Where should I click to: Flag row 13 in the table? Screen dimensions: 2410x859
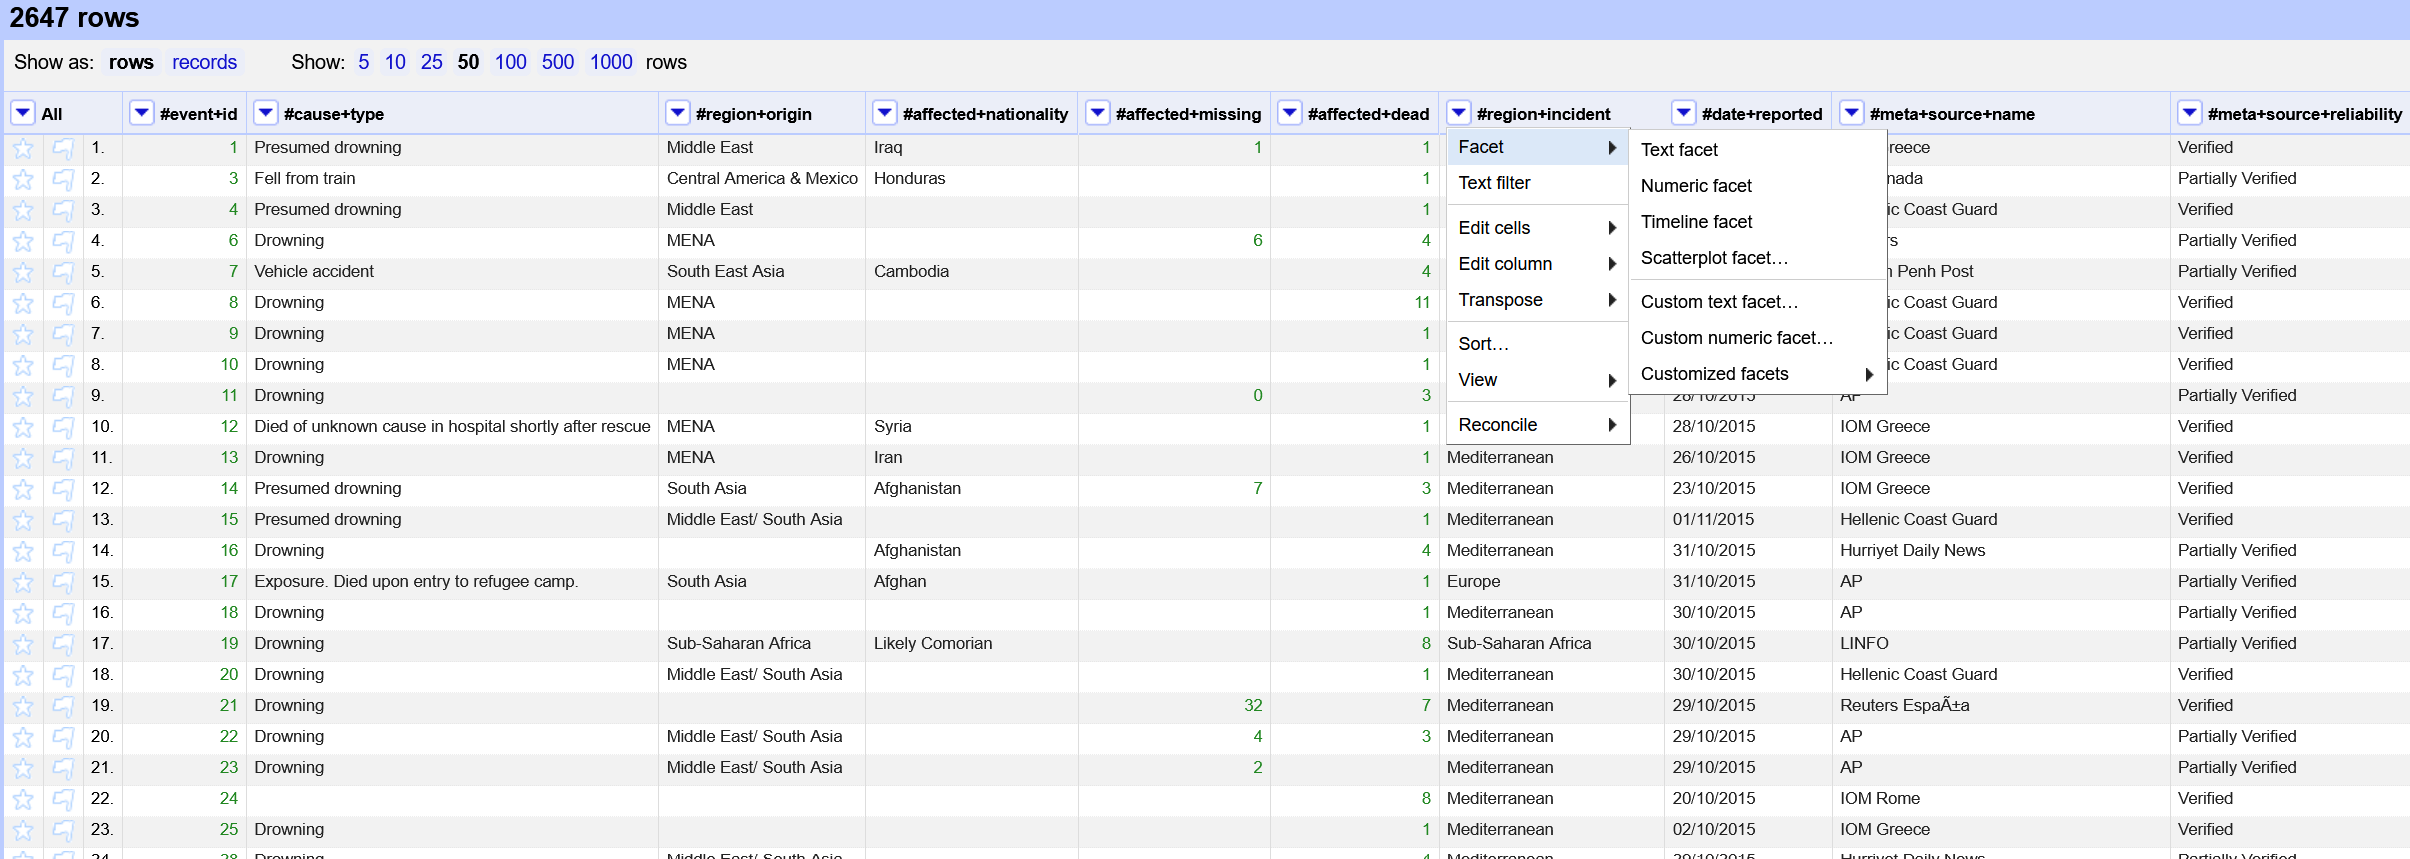point(63,521)
